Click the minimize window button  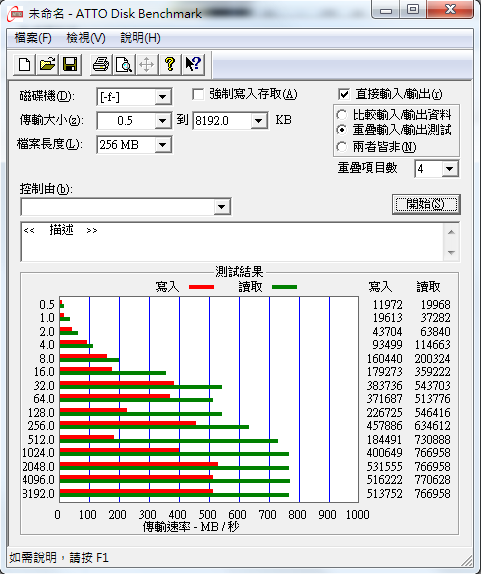click(x=386, y=10)
